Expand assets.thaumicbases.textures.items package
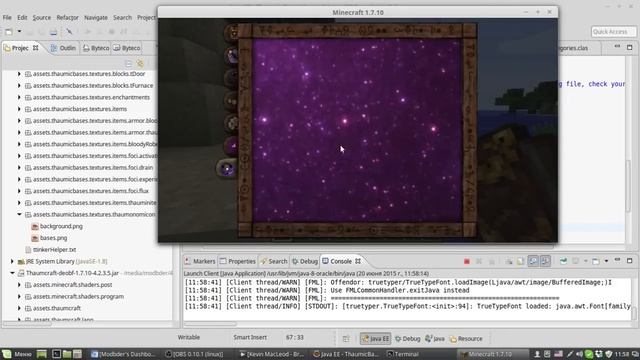This screenshot has height=360, width=640. click(x=19, y=109)
